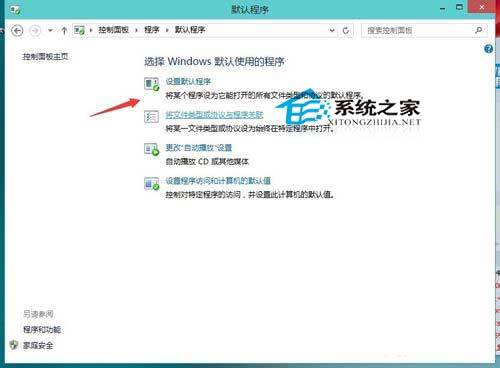
Task: Click the program access defaults icon
Action: 152,183
